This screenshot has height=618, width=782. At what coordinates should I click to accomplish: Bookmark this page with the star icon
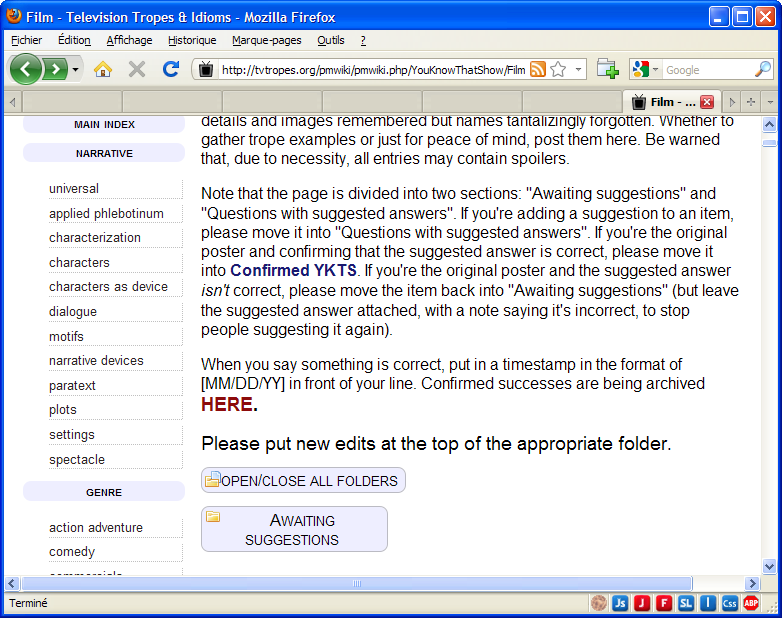(x=558, y=70)
